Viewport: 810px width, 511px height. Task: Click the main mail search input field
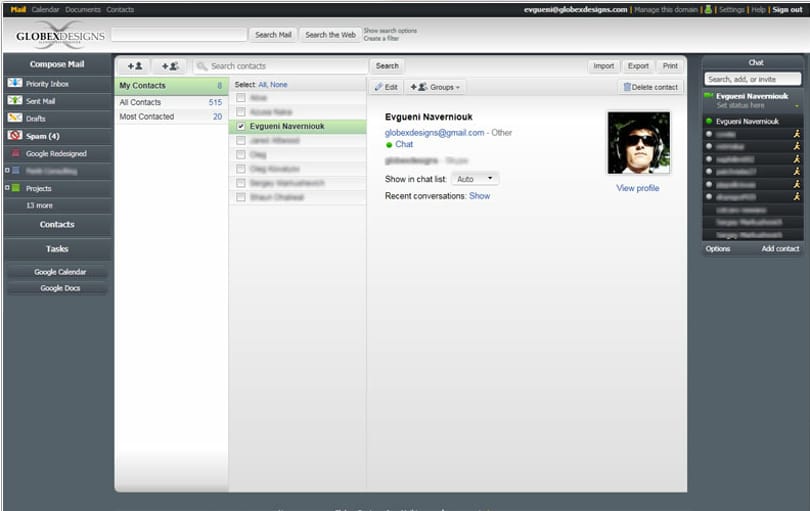point(179,35)
